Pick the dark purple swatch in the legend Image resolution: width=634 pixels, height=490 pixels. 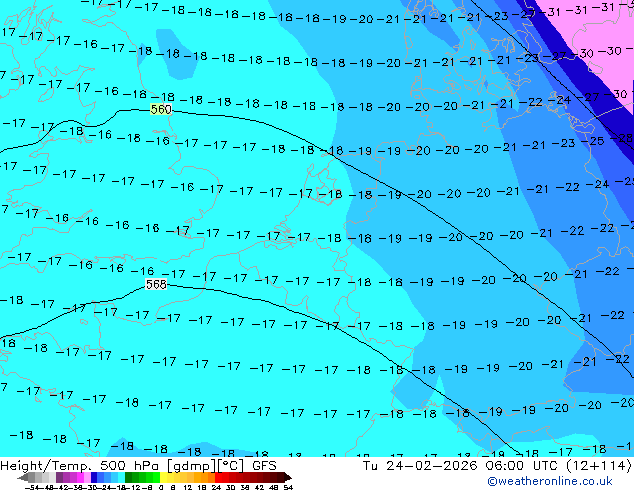coord(59,477)
